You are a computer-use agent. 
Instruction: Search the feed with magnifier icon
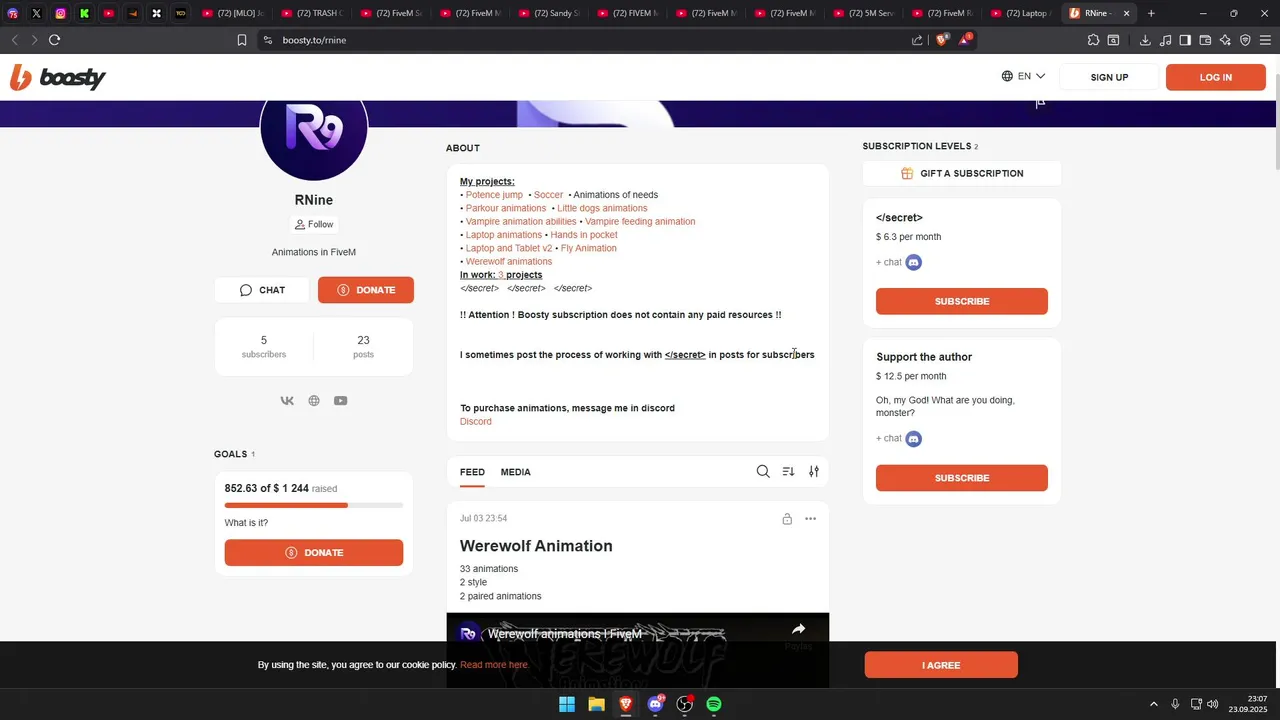click(763, 472)
